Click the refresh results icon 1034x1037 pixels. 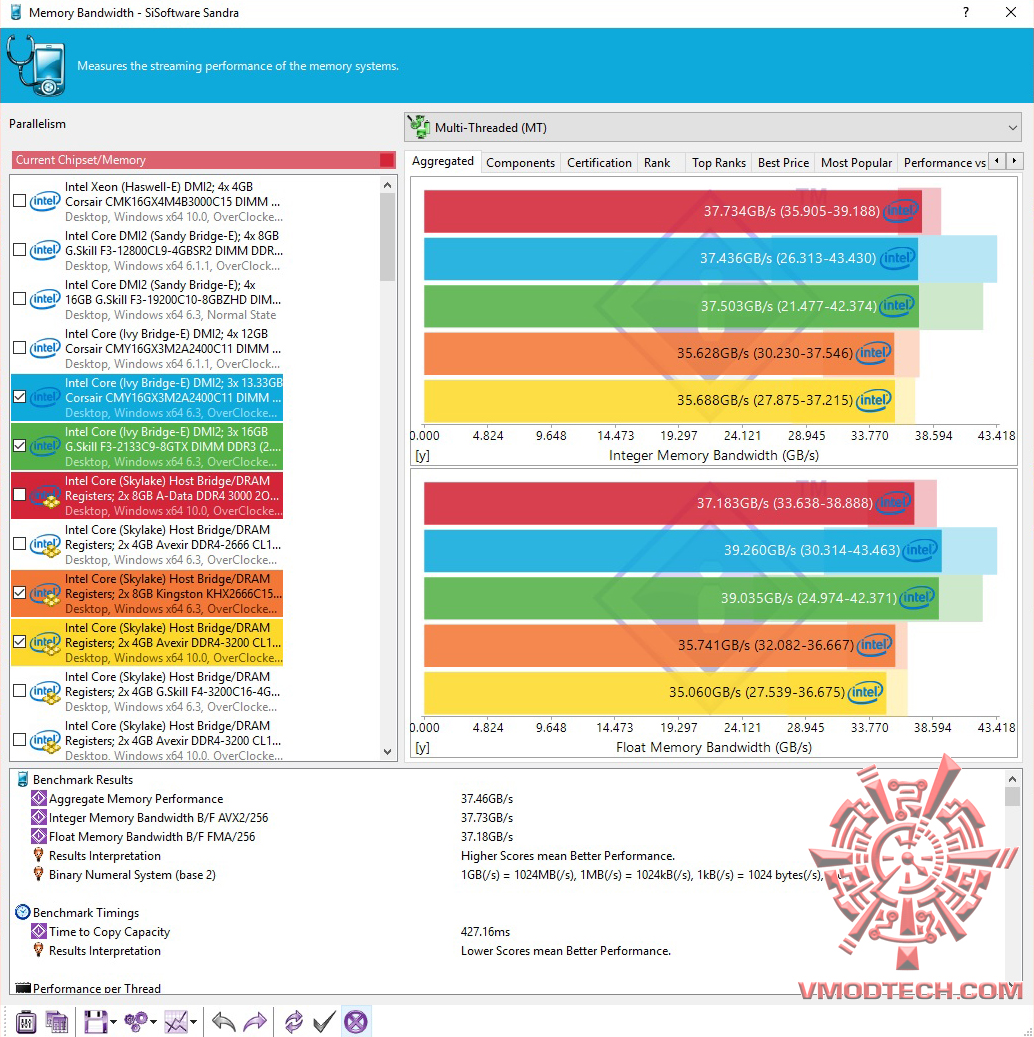click(294, 1022)
